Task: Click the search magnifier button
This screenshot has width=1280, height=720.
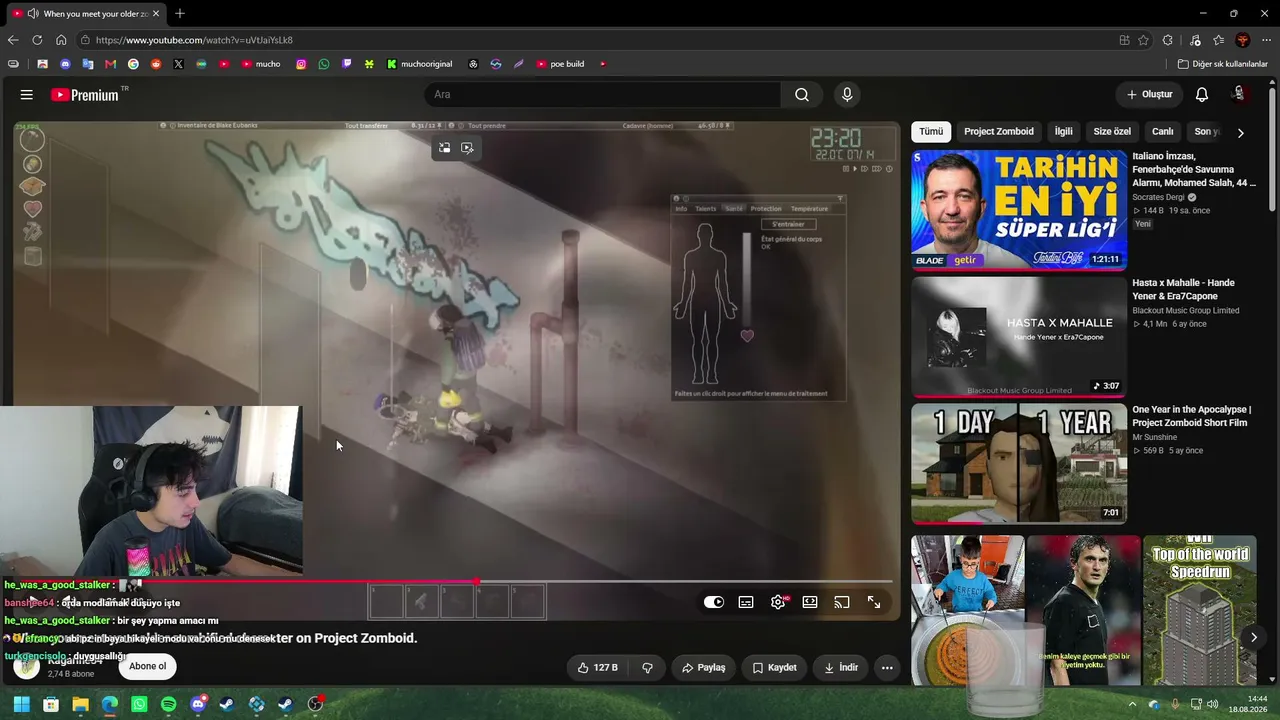Action: (802, 94)
